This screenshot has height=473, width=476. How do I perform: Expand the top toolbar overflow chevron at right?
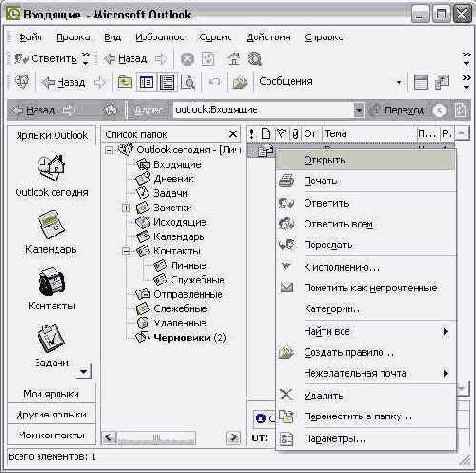click(x=467, y=59)
